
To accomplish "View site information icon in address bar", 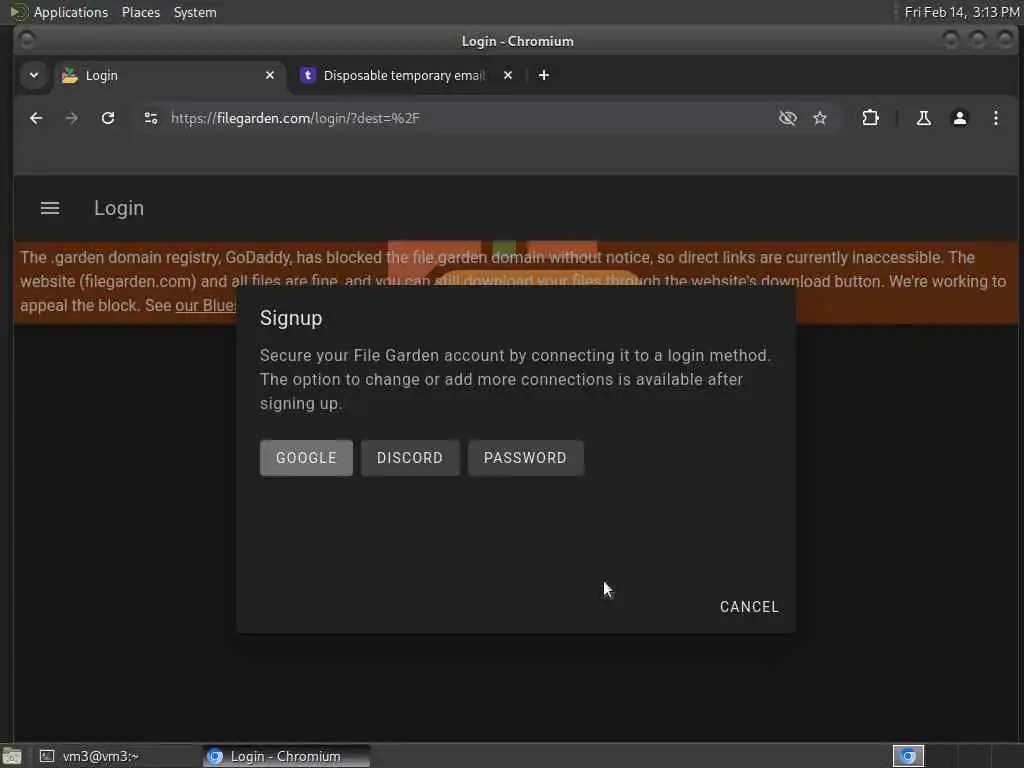I will (151, 118).
